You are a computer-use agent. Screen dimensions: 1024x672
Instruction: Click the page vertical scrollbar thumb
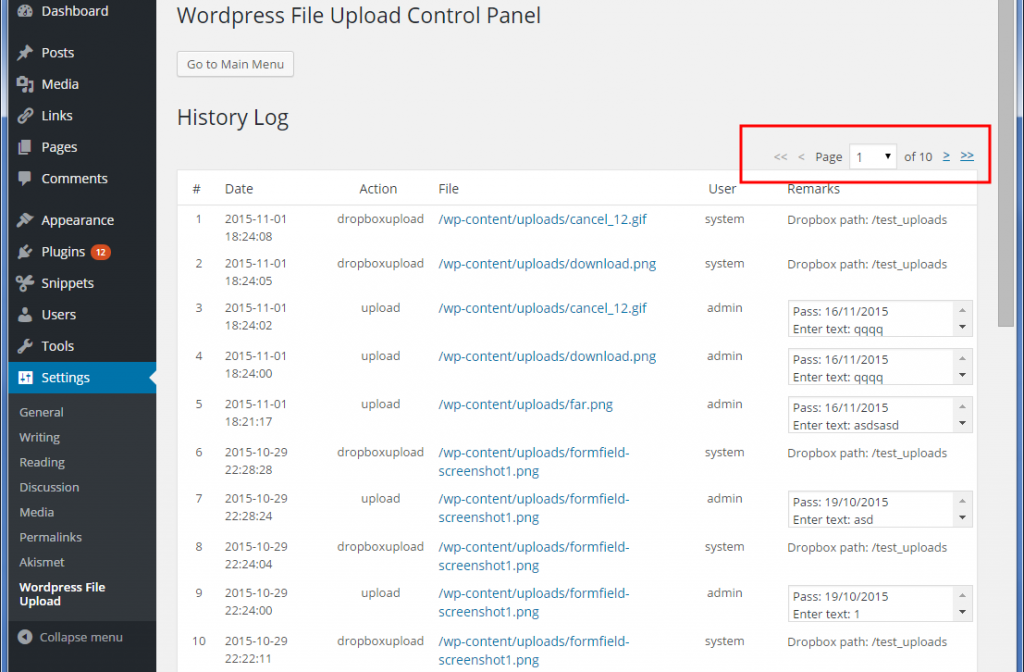1006,163
